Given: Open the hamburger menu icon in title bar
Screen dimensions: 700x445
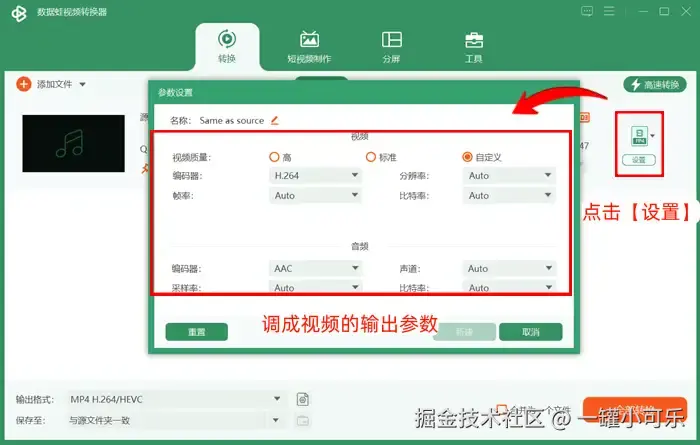Looking at the screenshot, I should tap(609, 11).
